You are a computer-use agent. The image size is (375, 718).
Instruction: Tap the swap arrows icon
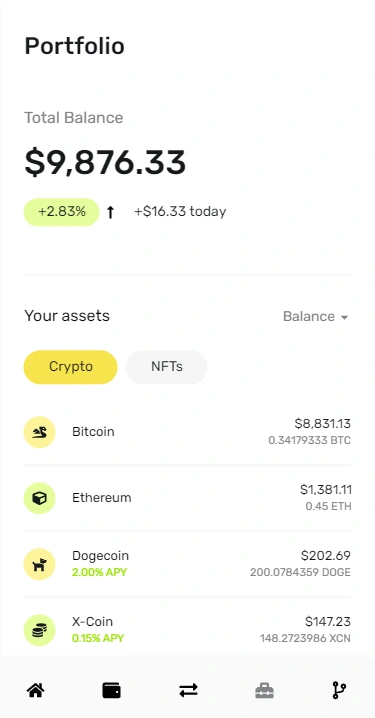[188, 690]
